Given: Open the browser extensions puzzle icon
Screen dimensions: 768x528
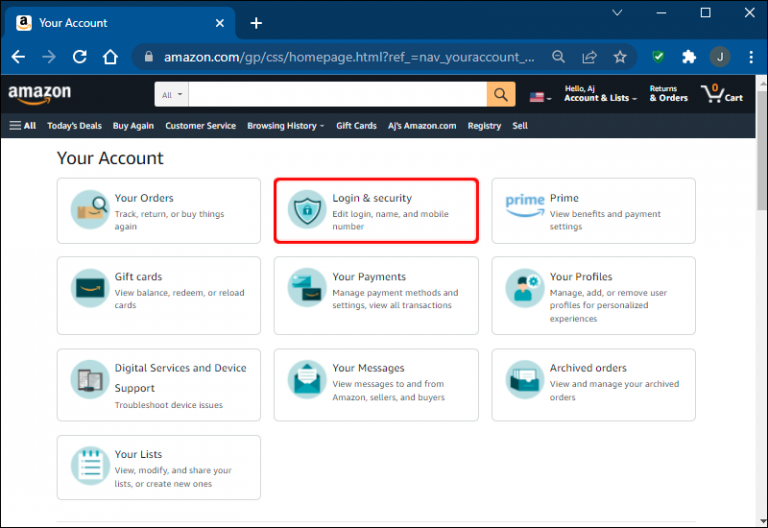Looking at the screenshot, I should tap(689, 57).
